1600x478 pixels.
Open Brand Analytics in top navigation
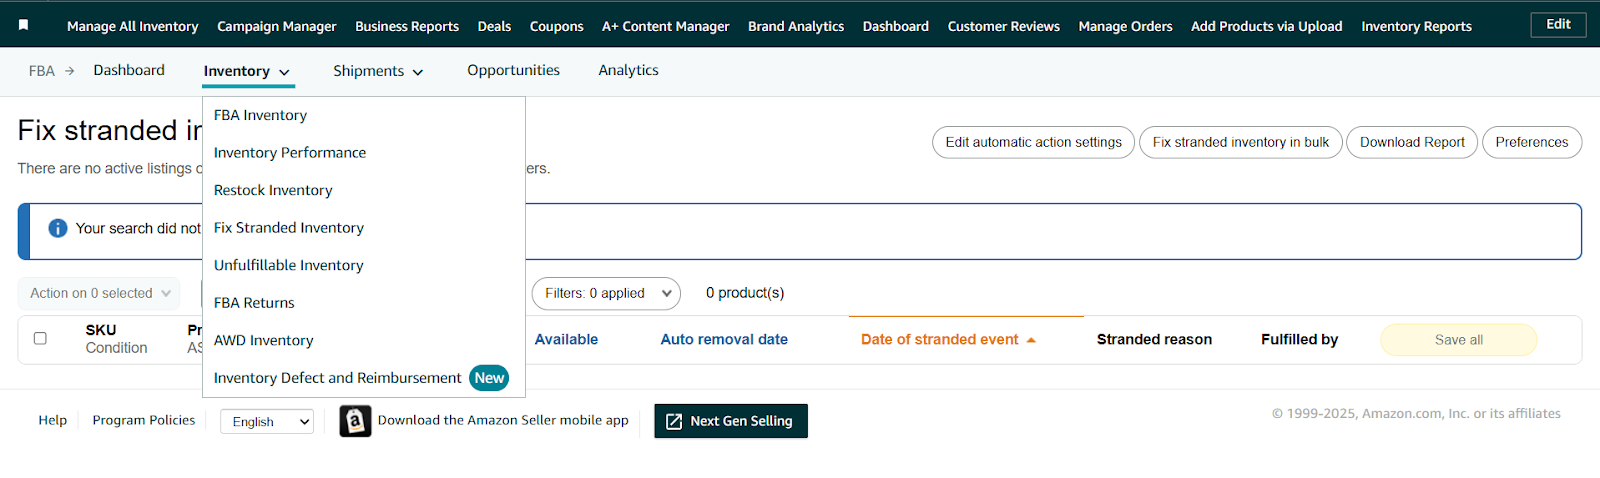(796, 26)
